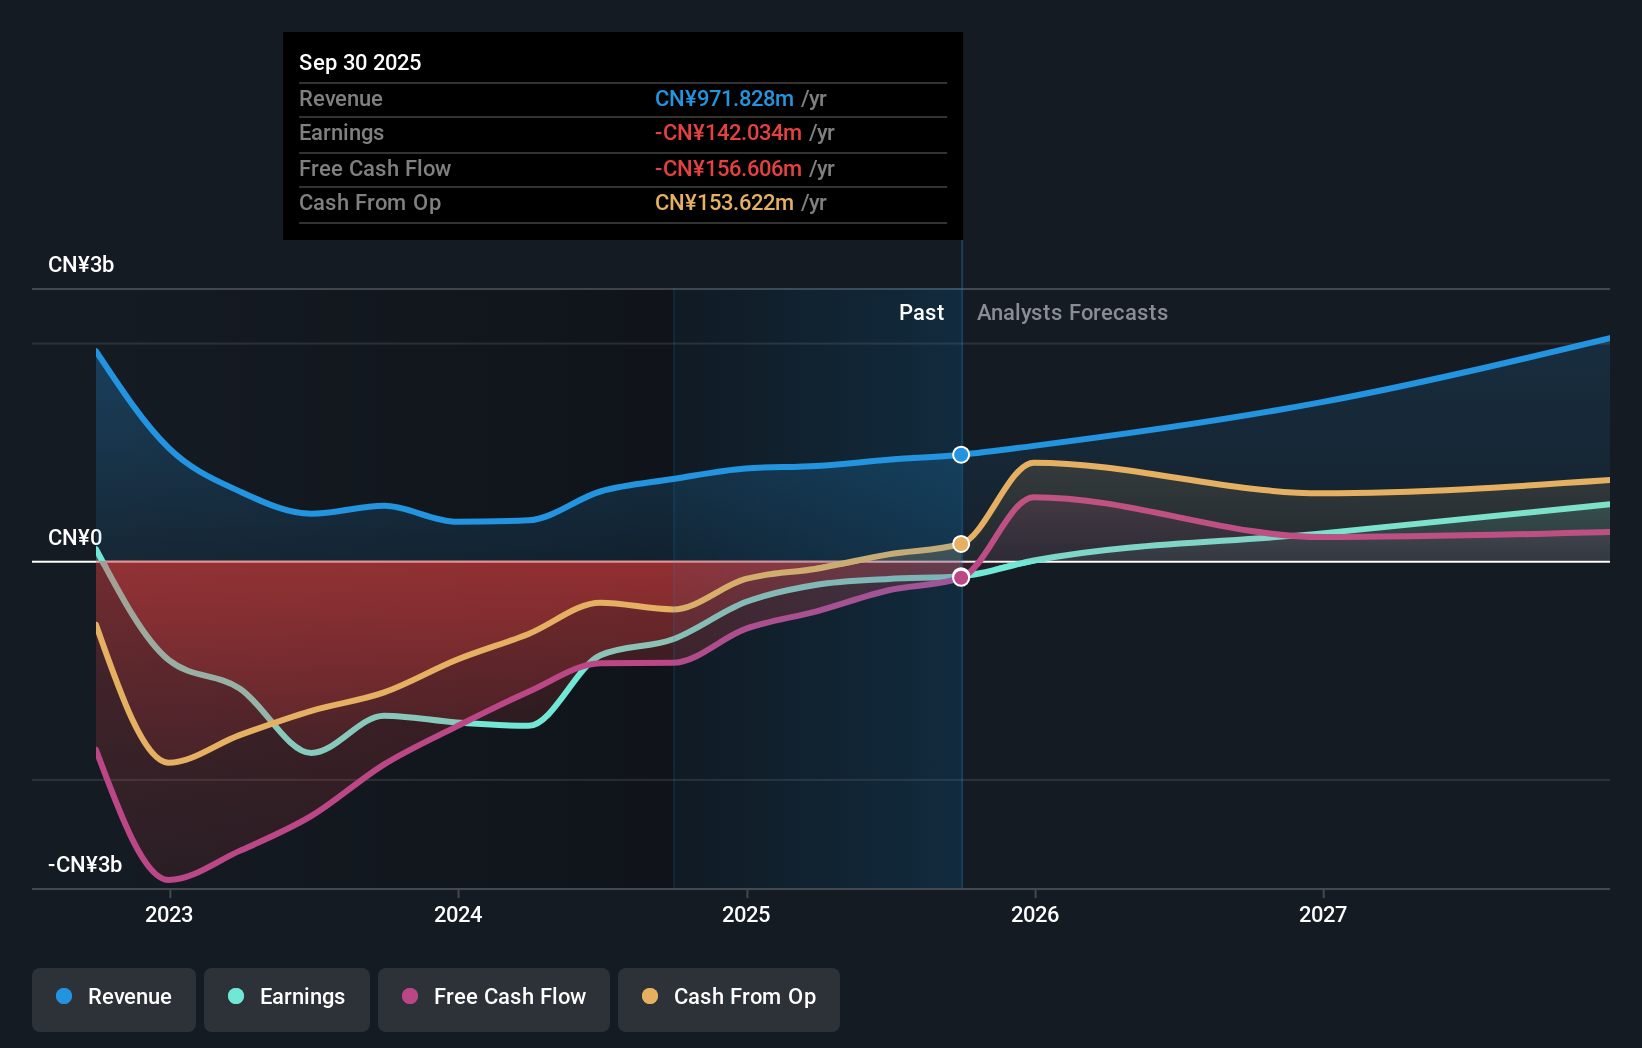1642x1048 pixels.
Task: Select the yellow Cash From Op chart marker
Action: pos(961,543)
